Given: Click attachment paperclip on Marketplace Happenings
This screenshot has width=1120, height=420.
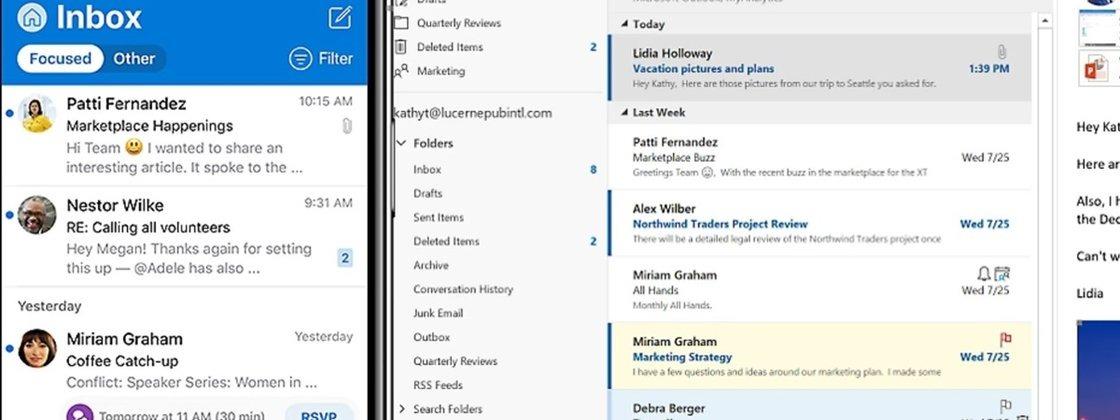Looking at the screenshot, I should [x=347, y=126].
